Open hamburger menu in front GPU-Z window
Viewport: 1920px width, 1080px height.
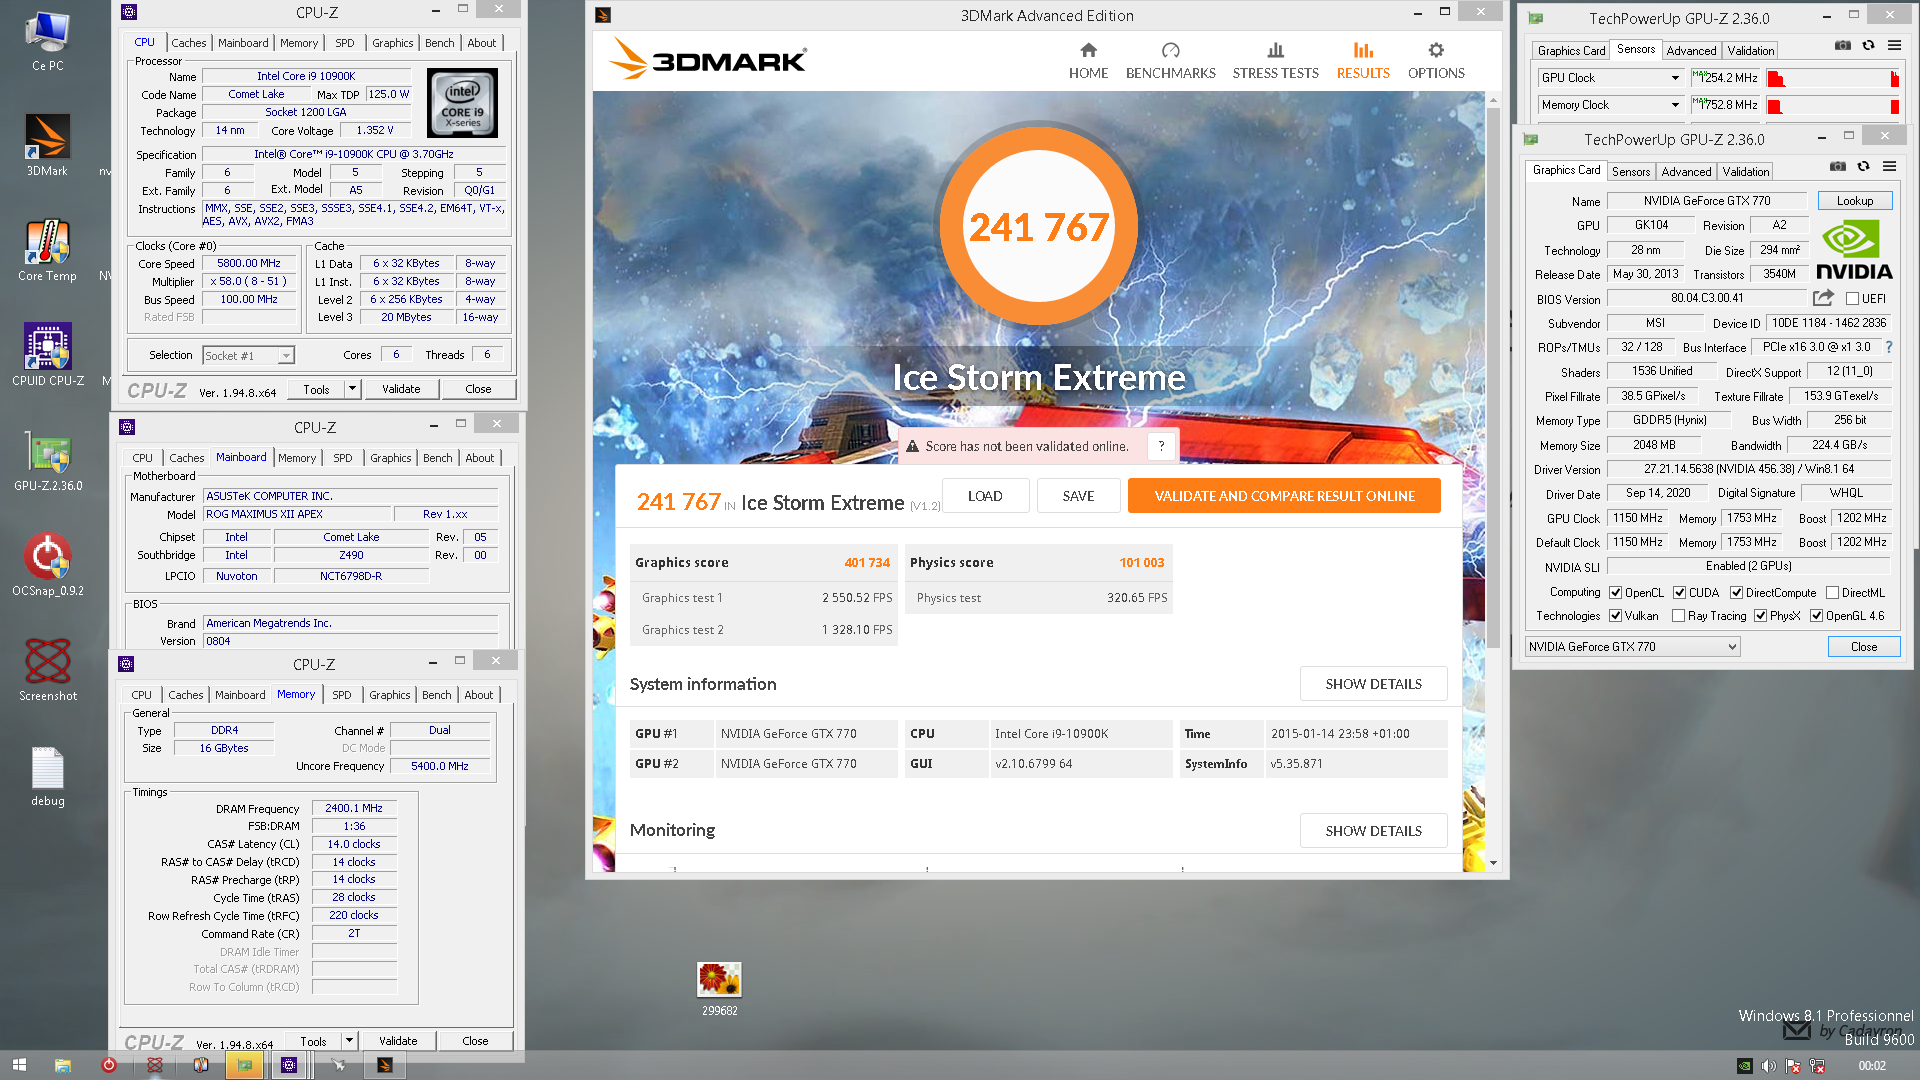[x=1889, y=166]
